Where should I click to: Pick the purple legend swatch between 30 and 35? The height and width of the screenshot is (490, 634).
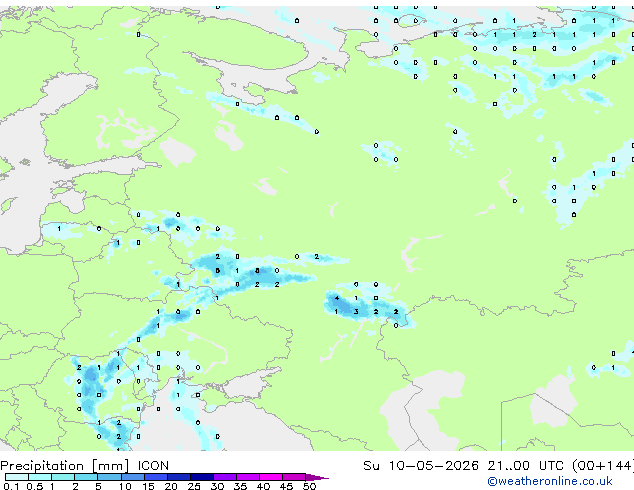[225, 477]
